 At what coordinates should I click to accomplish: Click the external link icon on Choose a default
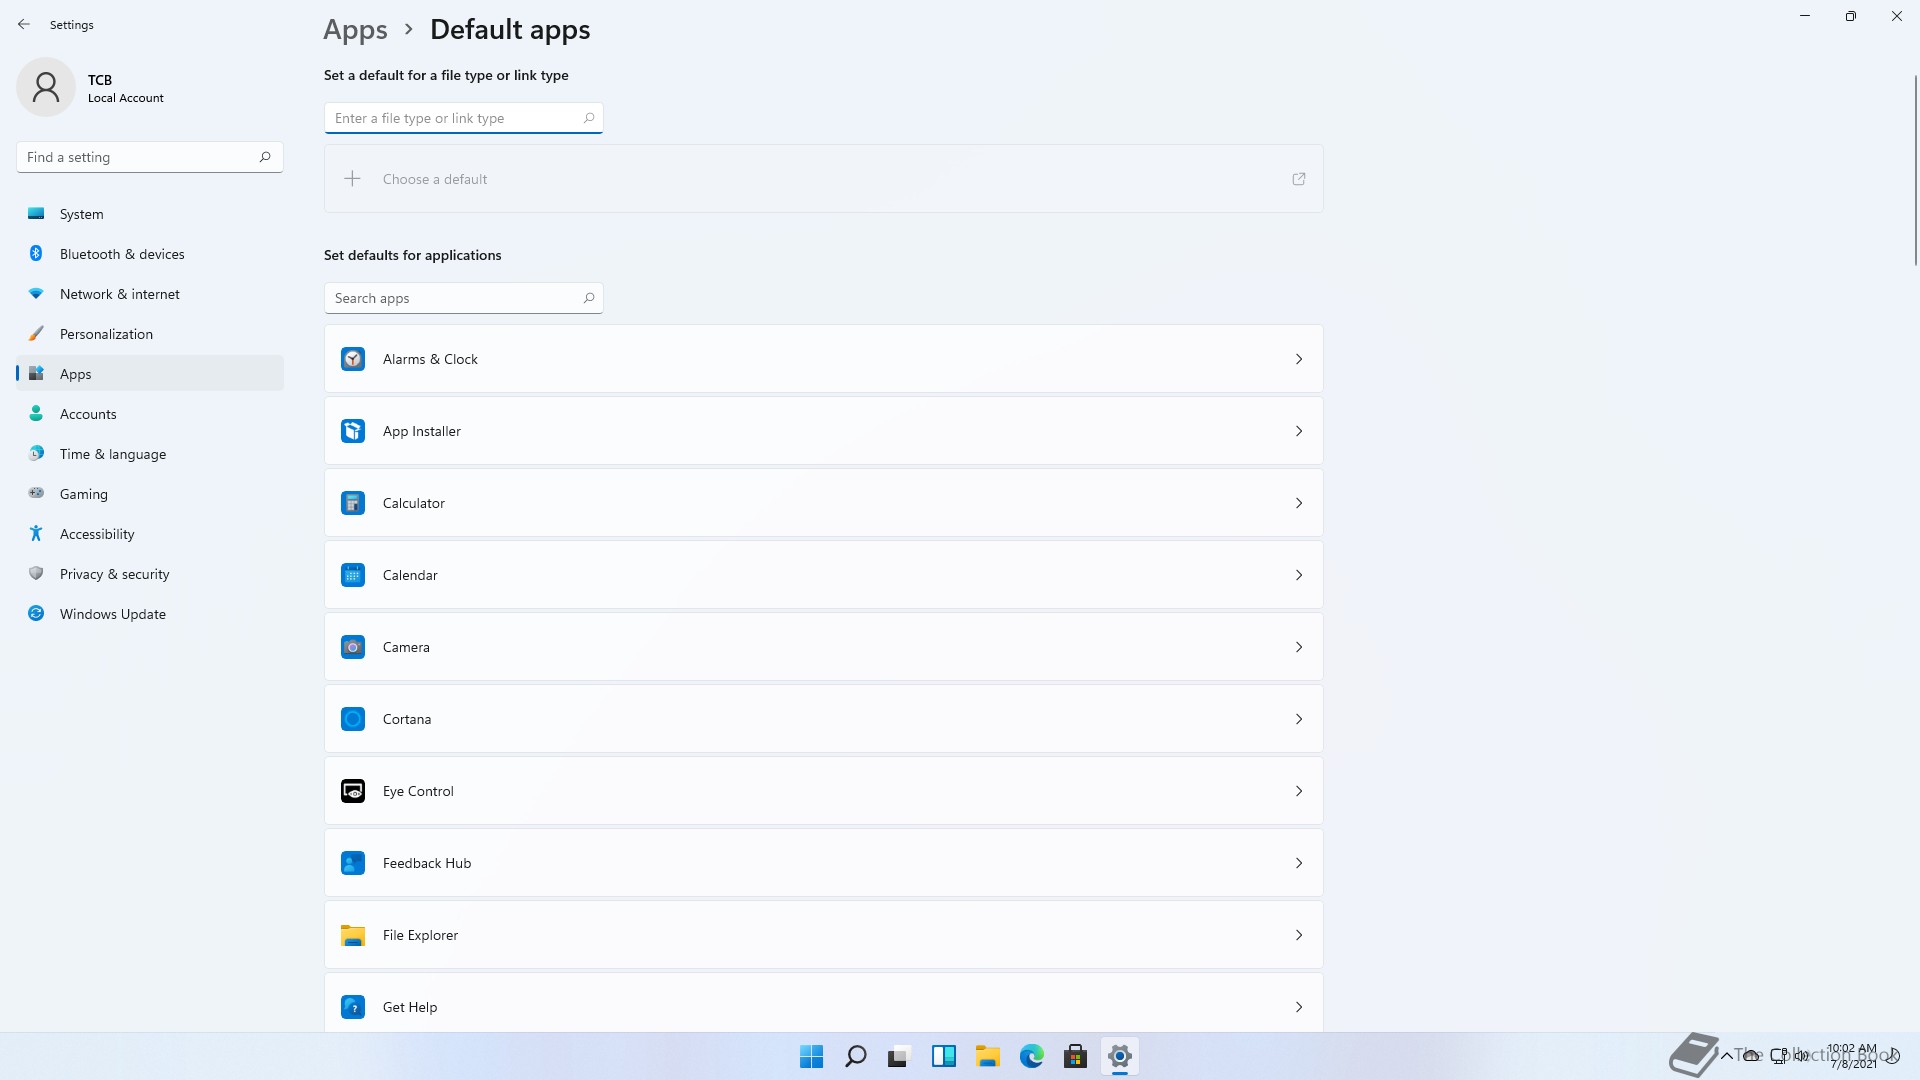point(1299,179)
